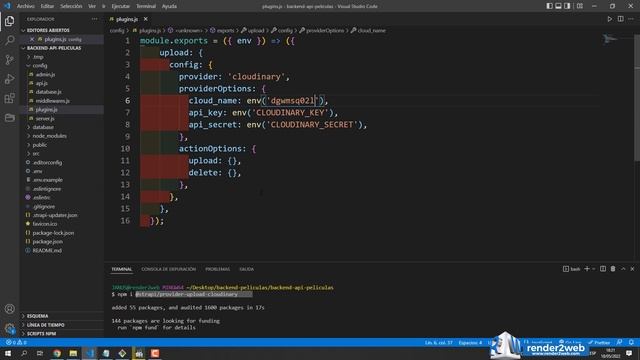Open the Source Control view
The height and width of the screenshot is (360, 640).
point(9,60)
